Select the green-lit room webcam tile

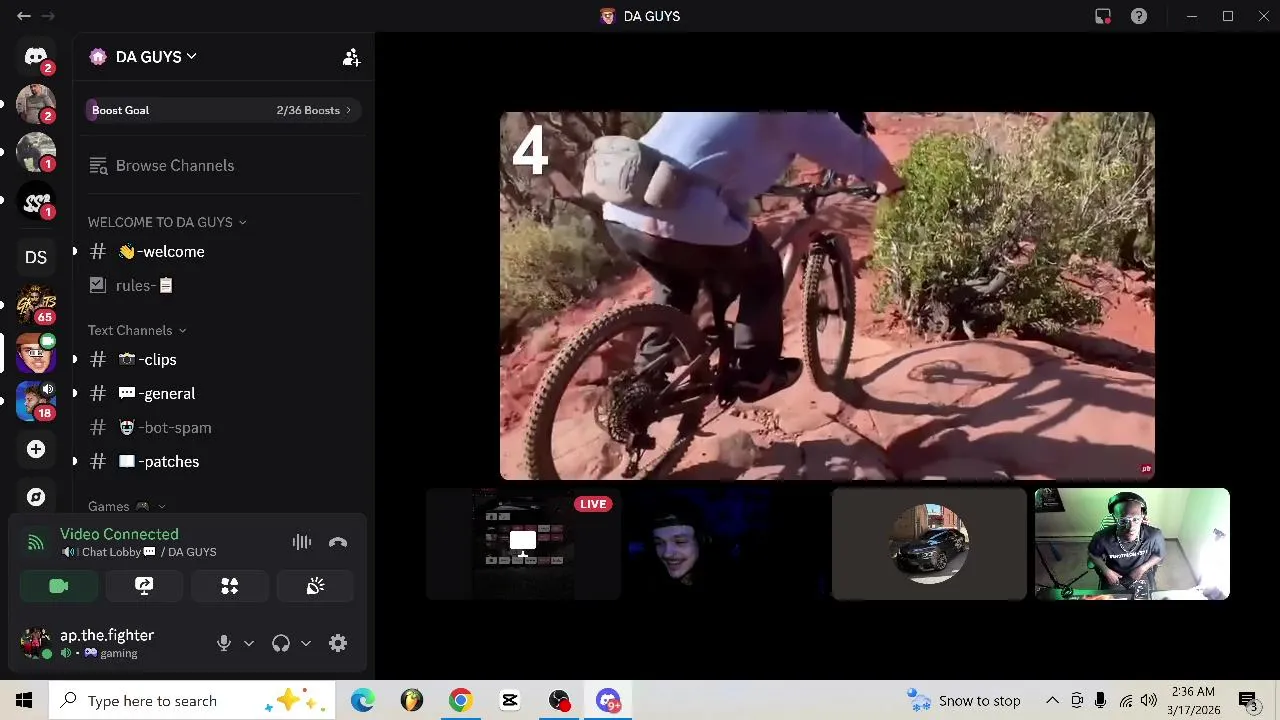click(1132, 544)
